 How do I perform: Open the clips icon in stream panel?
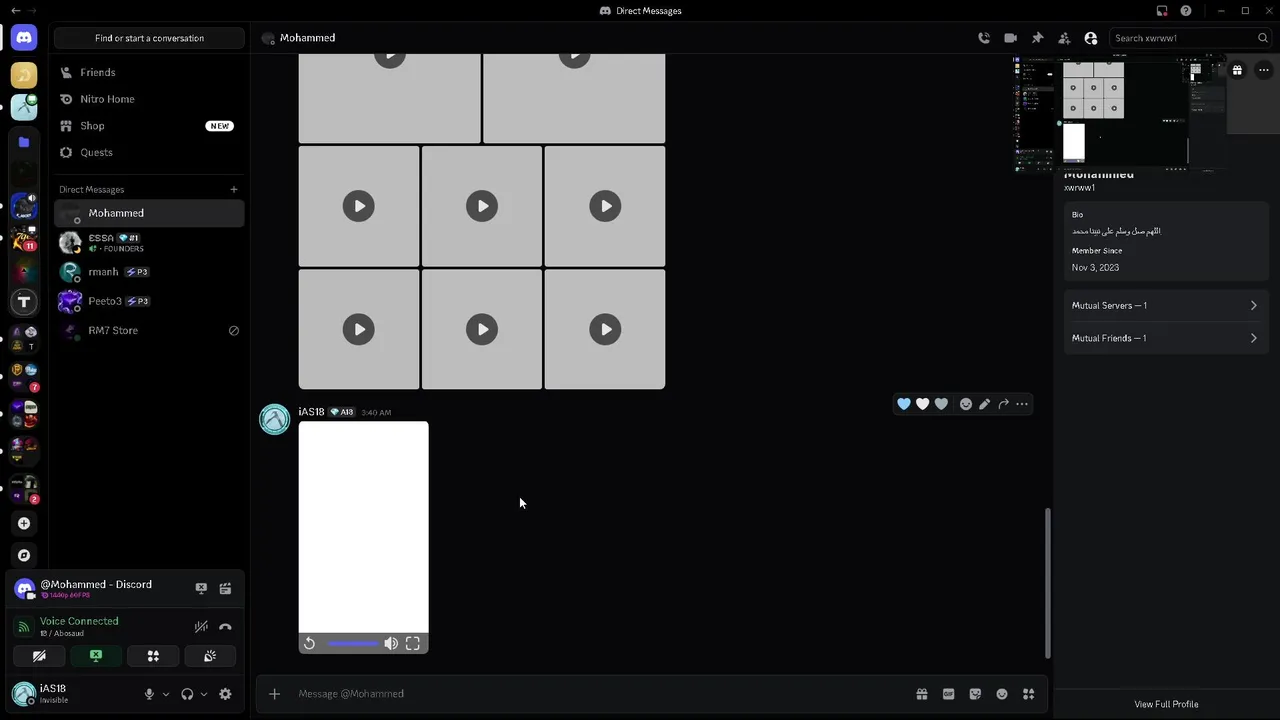225,589
